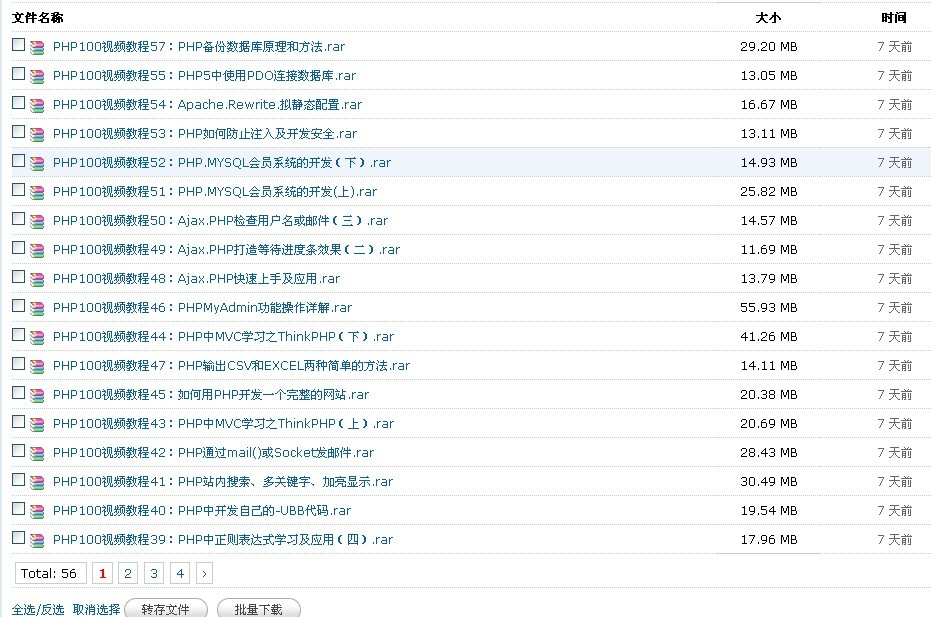The image size is (931, 617).
Task: Click the 取消选择 link
Action: (x=96, y=610)
